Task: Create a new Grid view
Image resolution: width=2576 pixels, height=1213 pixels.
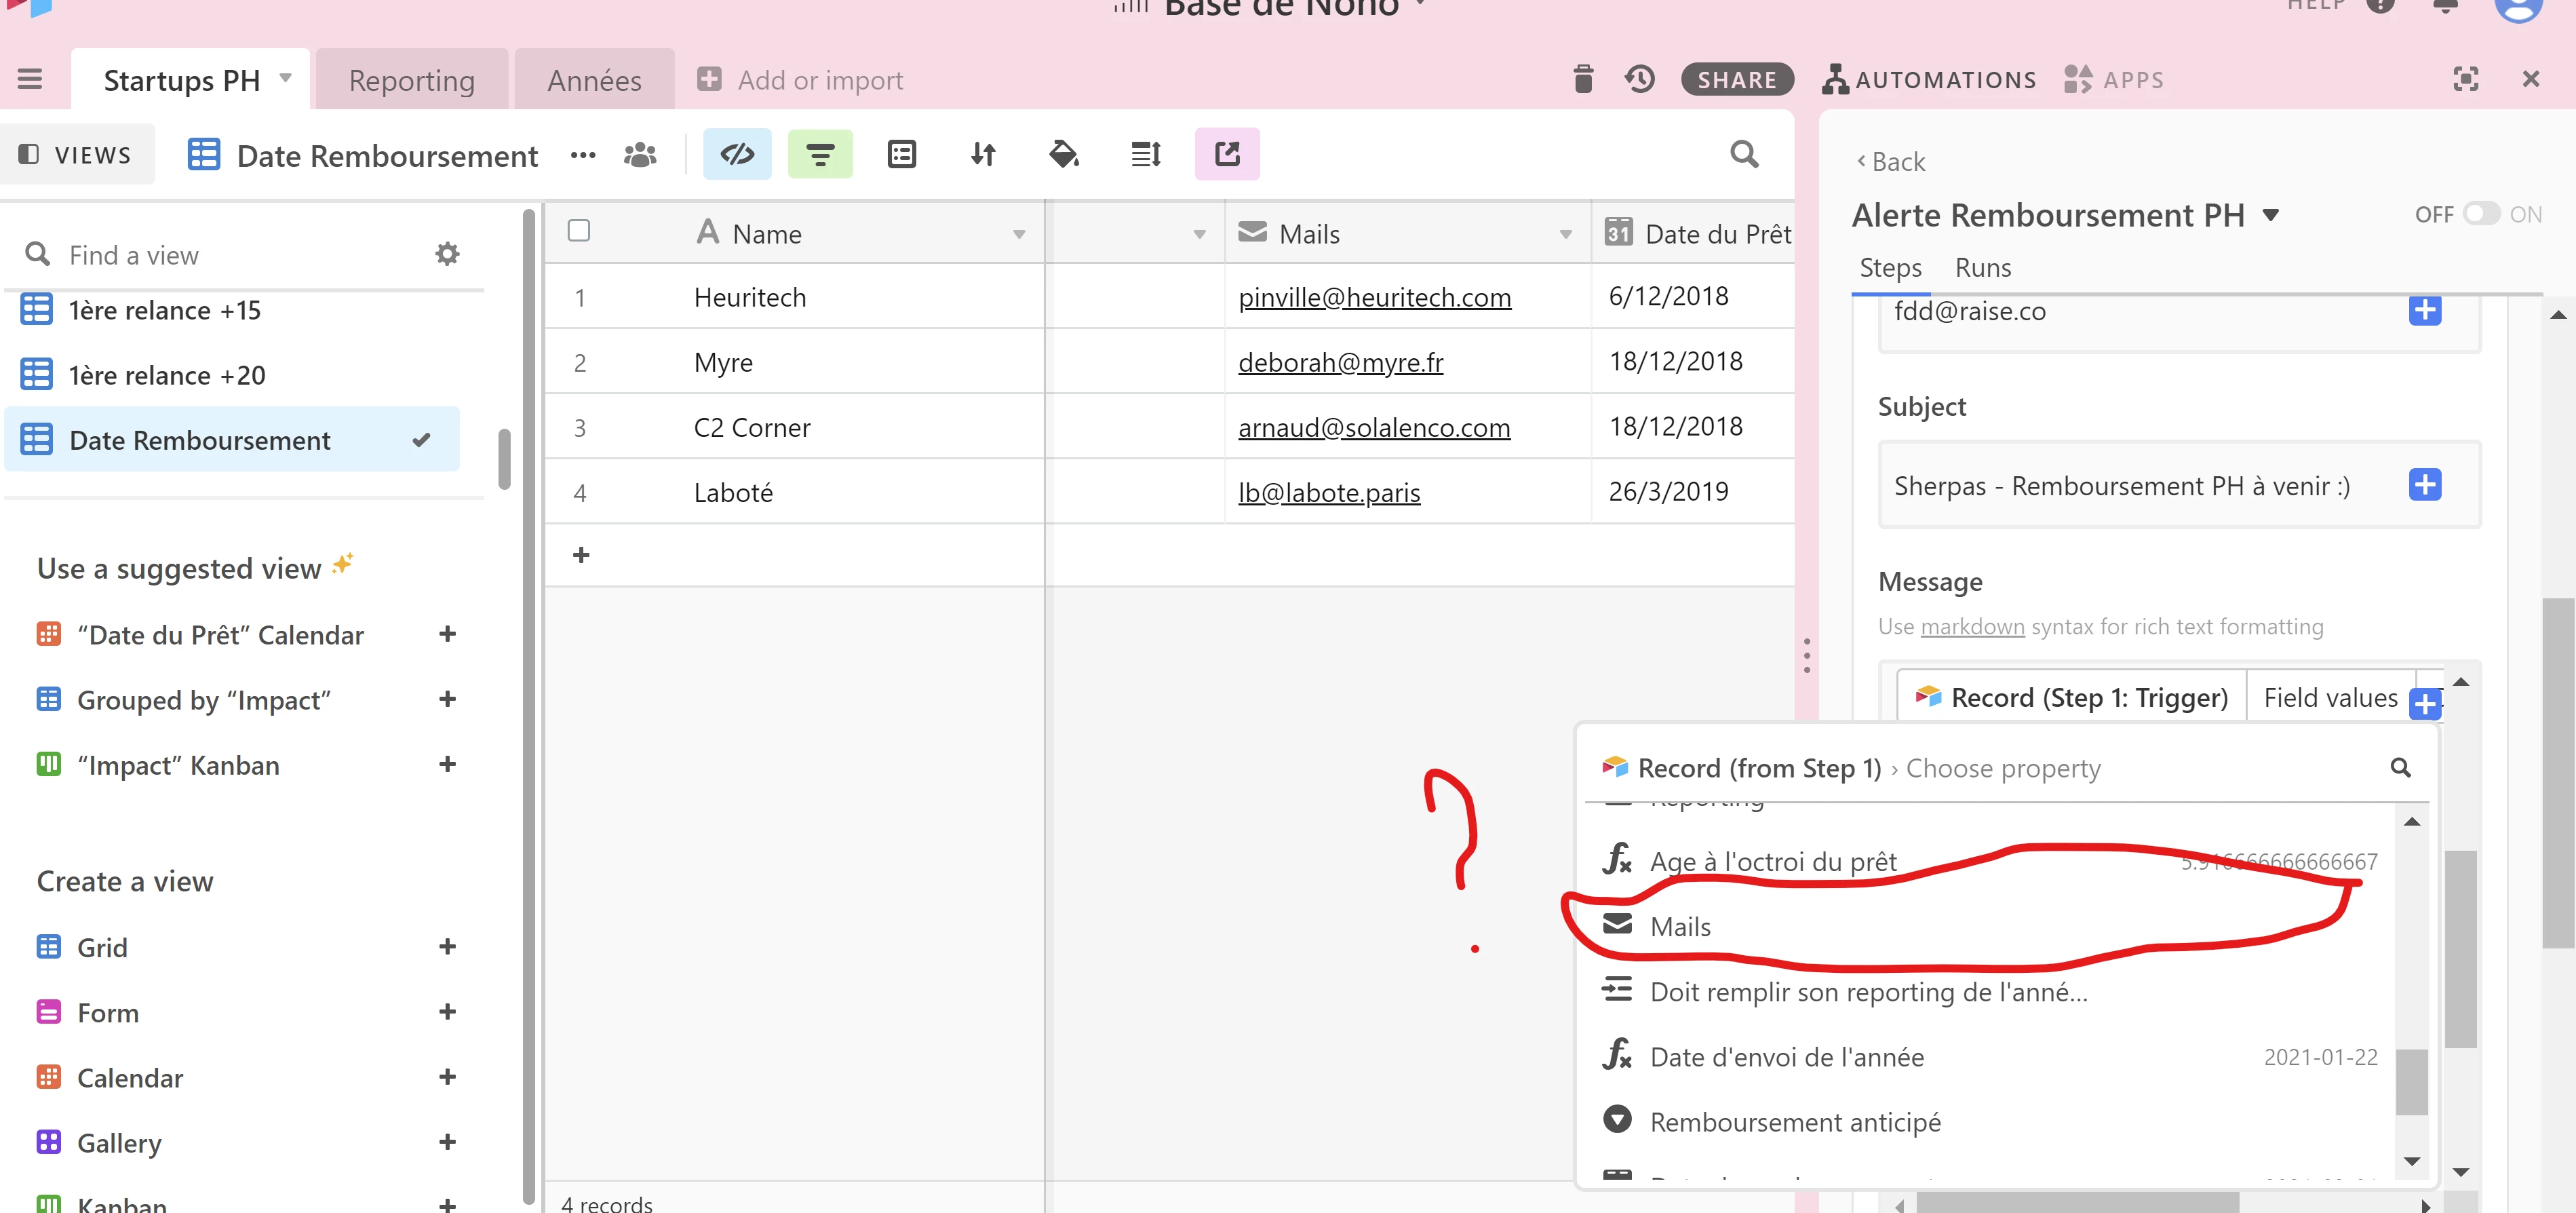Action: coord(447,946)
